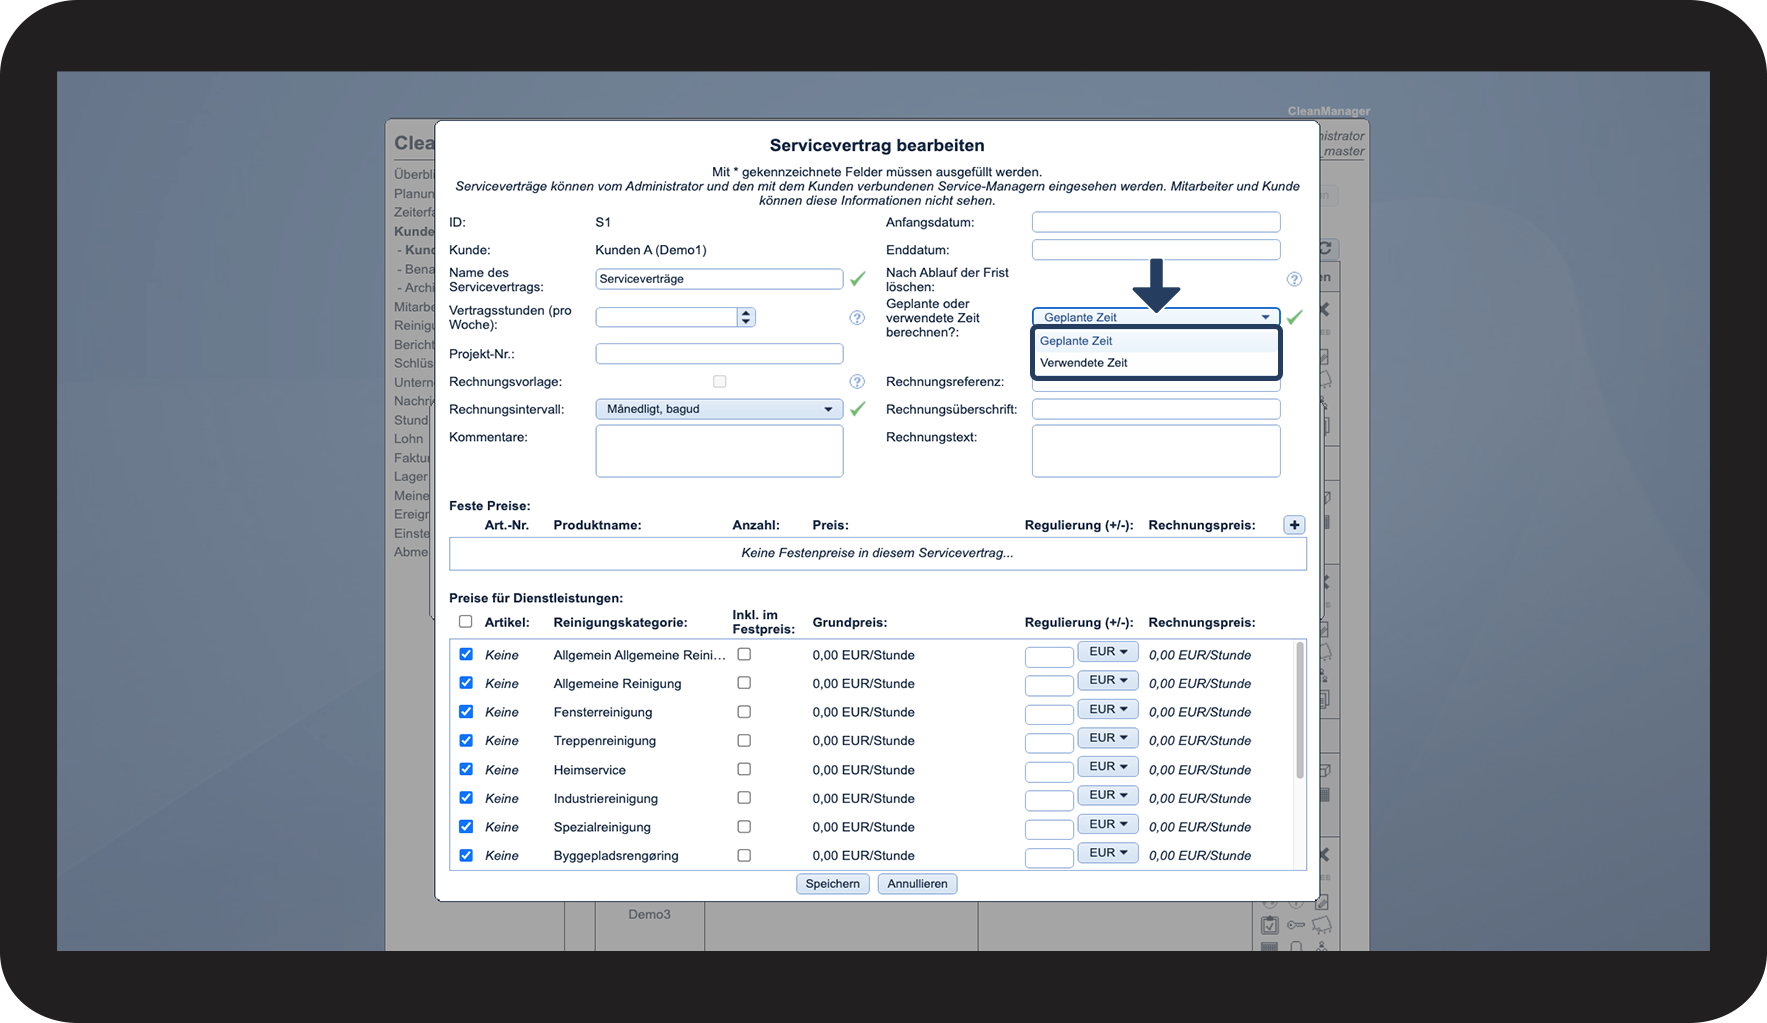Click the service price list scrollbar
The image size is (1767, 1023).
tap(1299, 710)
